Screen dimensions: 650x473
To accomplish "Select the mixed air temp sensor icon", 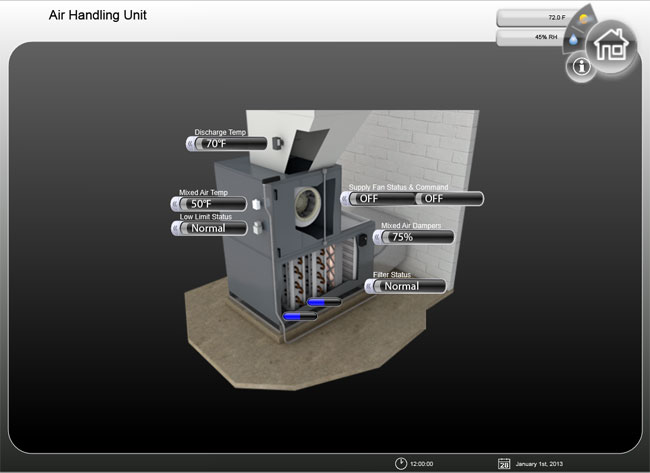I will pyautogui.click(x=257, y=204).
